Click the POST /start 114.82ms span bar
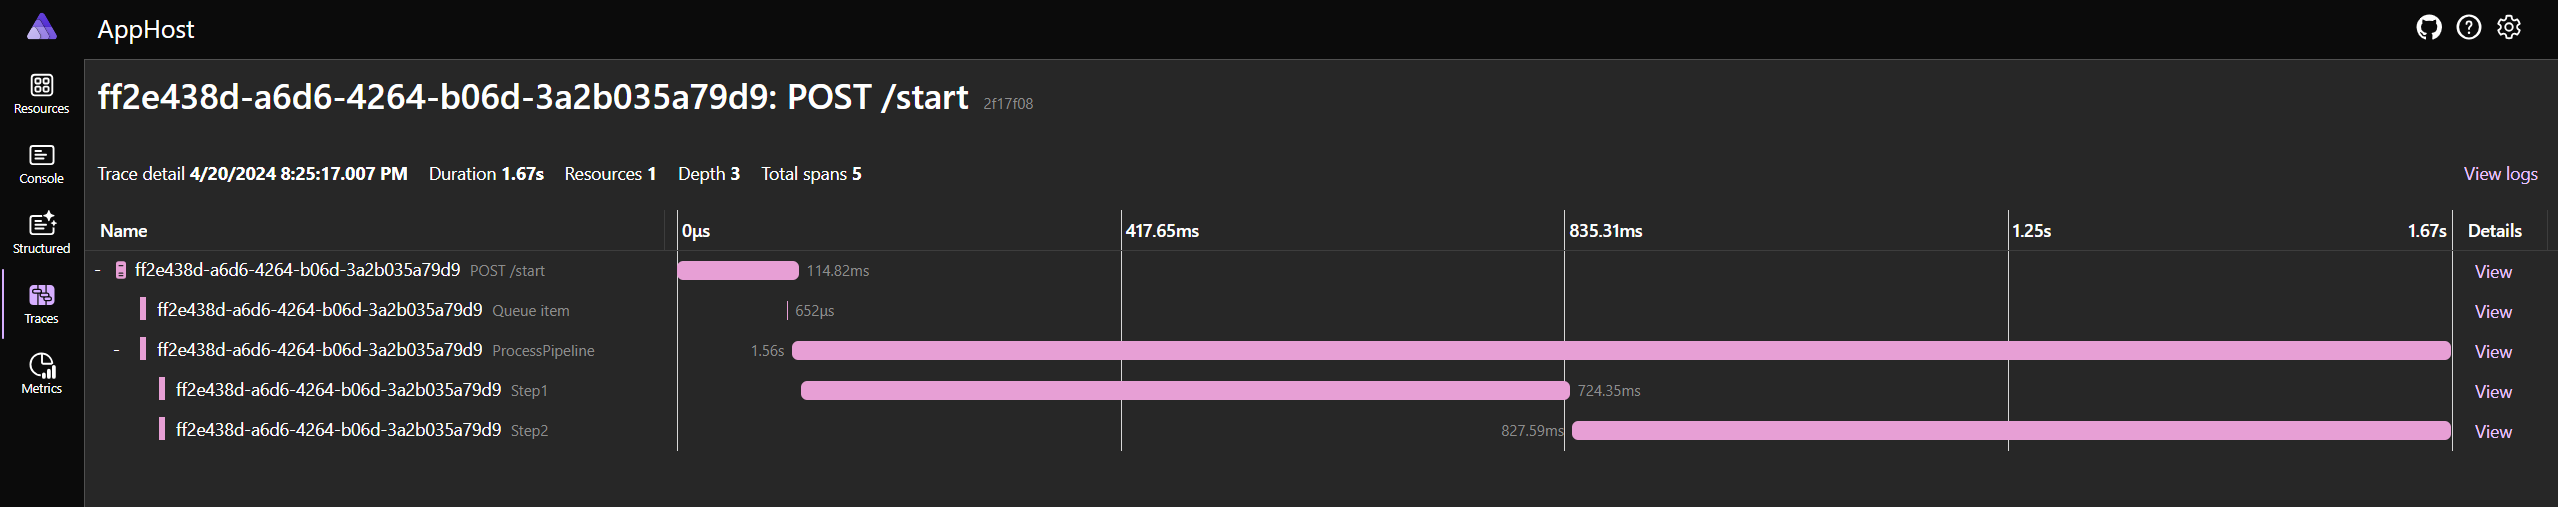This screenshot has width=2558, height=507. click(738, 270)
